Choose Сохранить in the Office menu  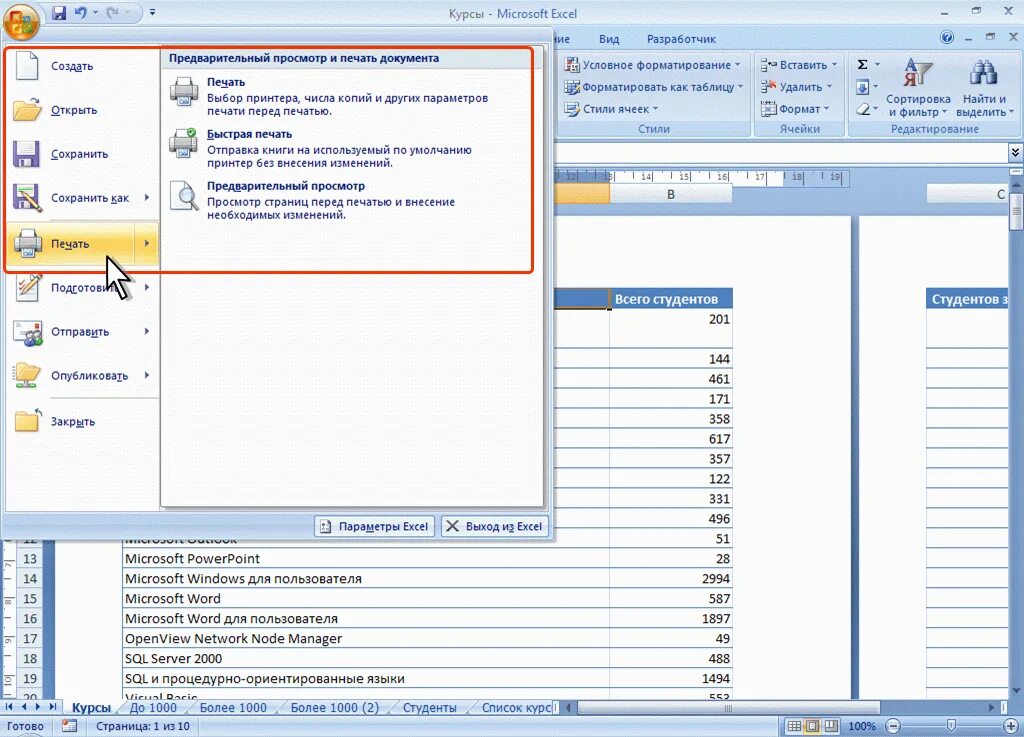point(82,154)
